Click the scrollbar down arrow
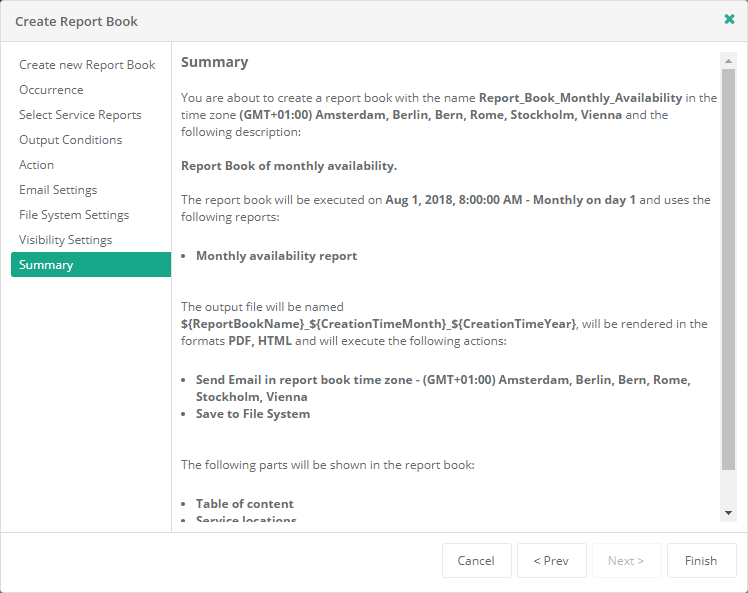 728,513
